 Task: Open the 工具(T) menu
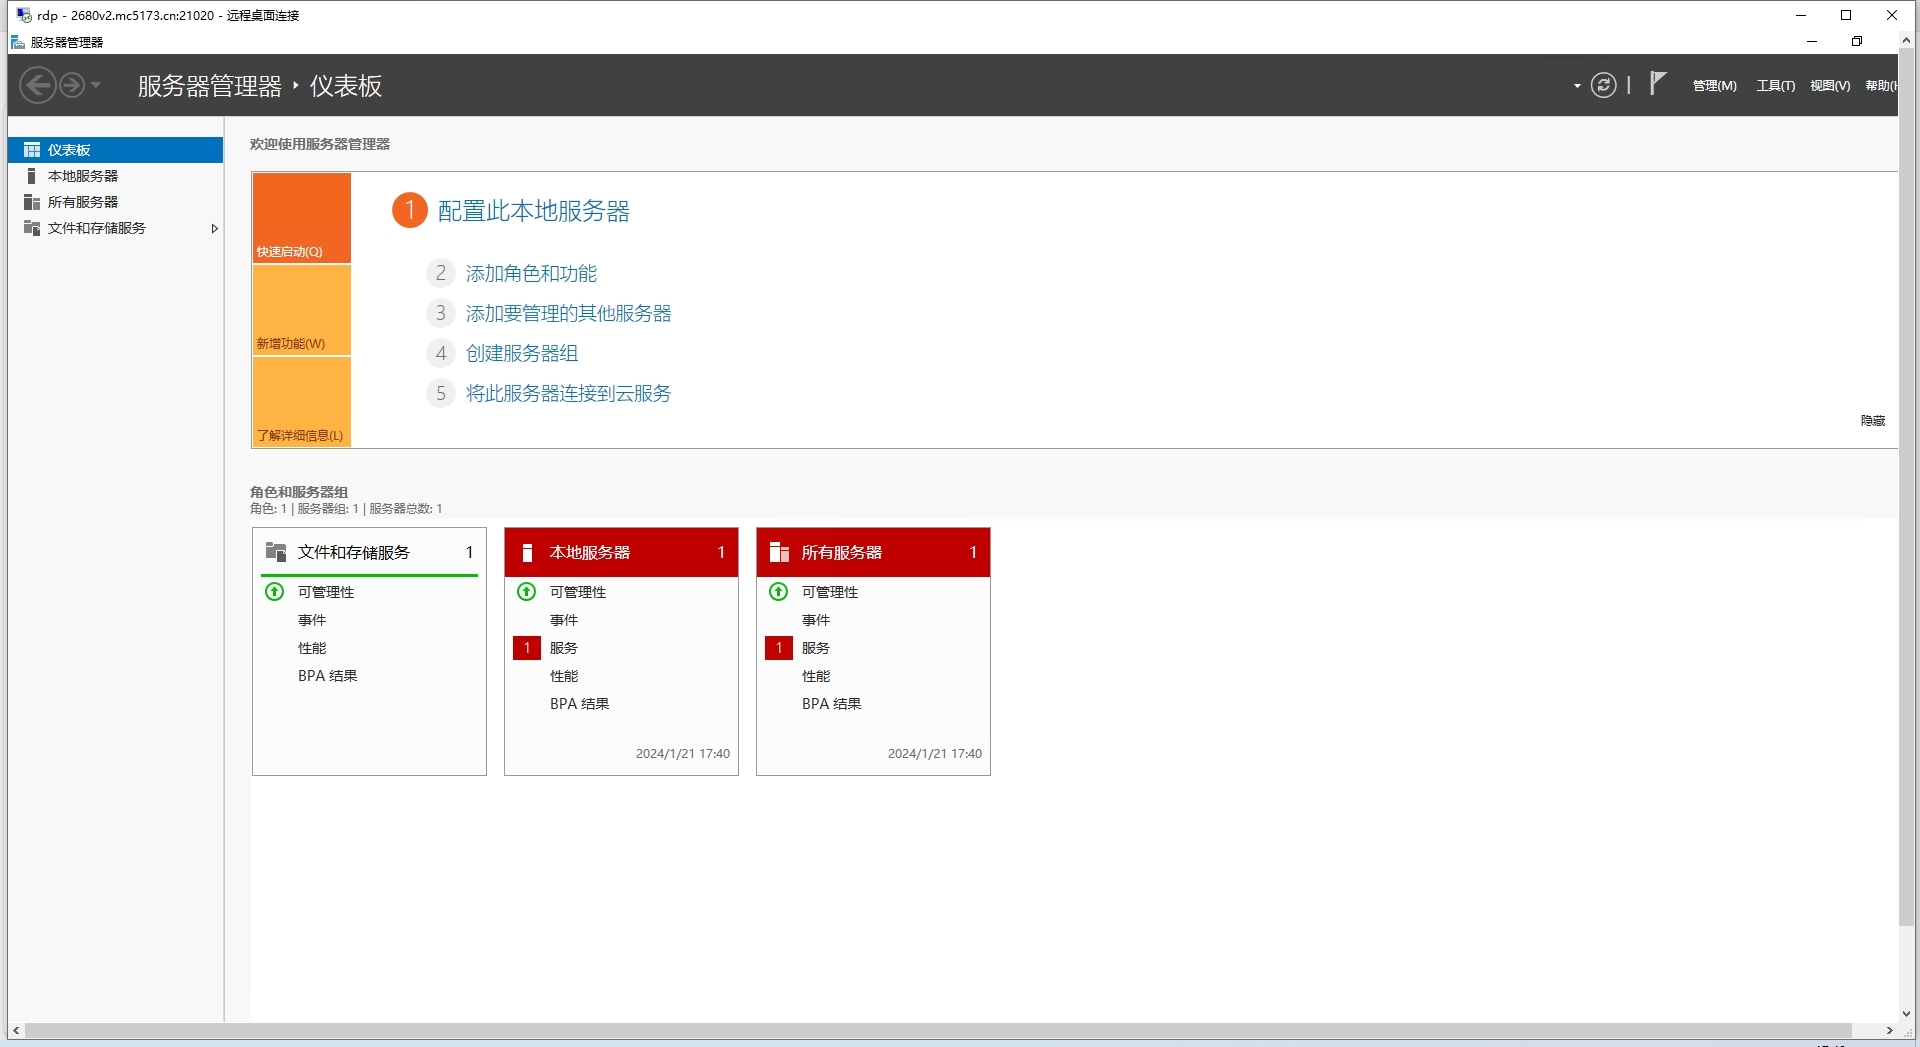pyautogui.click(x=1775, y=86)
